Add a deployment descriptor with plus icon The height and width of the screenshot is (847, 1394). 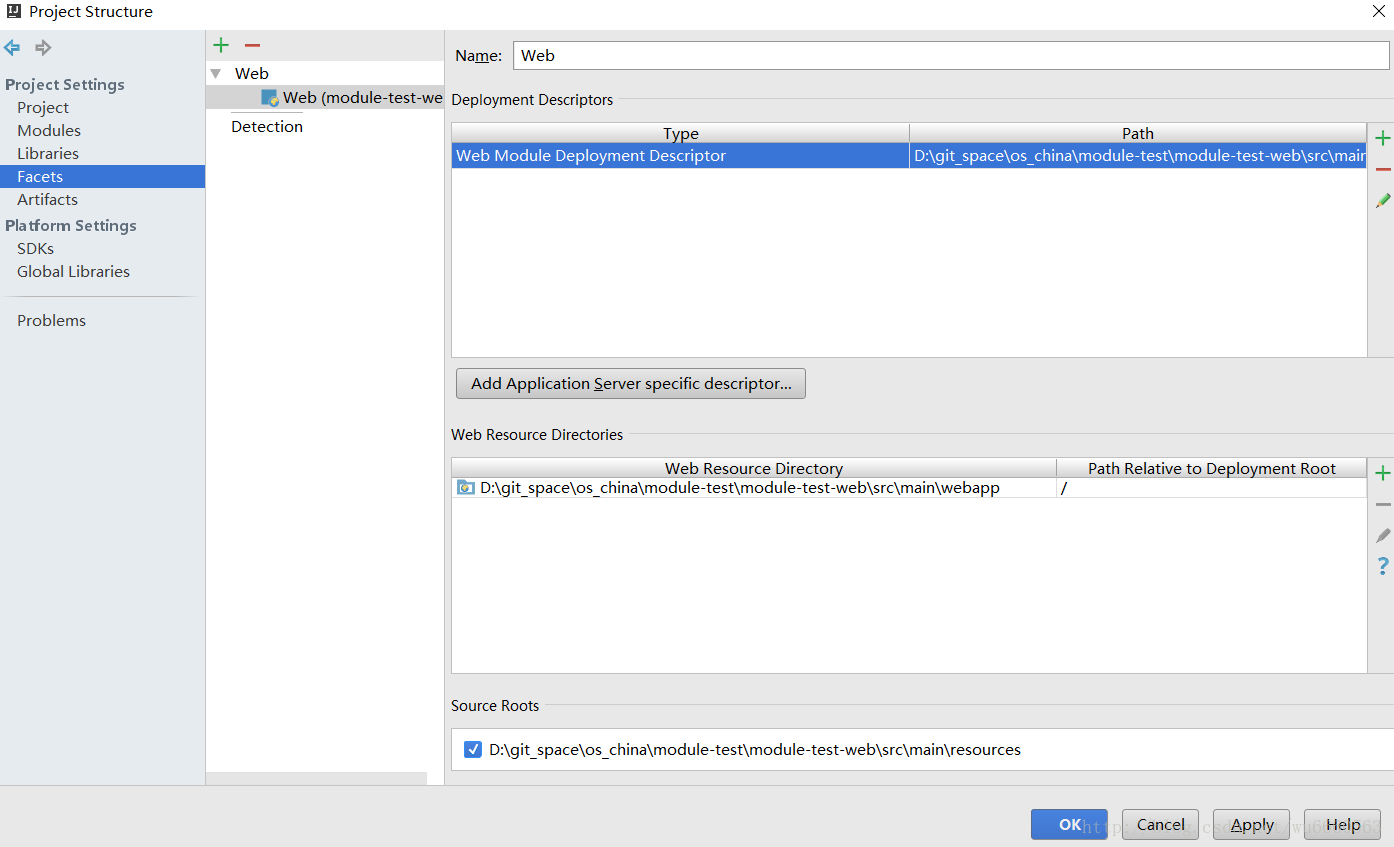tap(1383, 138)
